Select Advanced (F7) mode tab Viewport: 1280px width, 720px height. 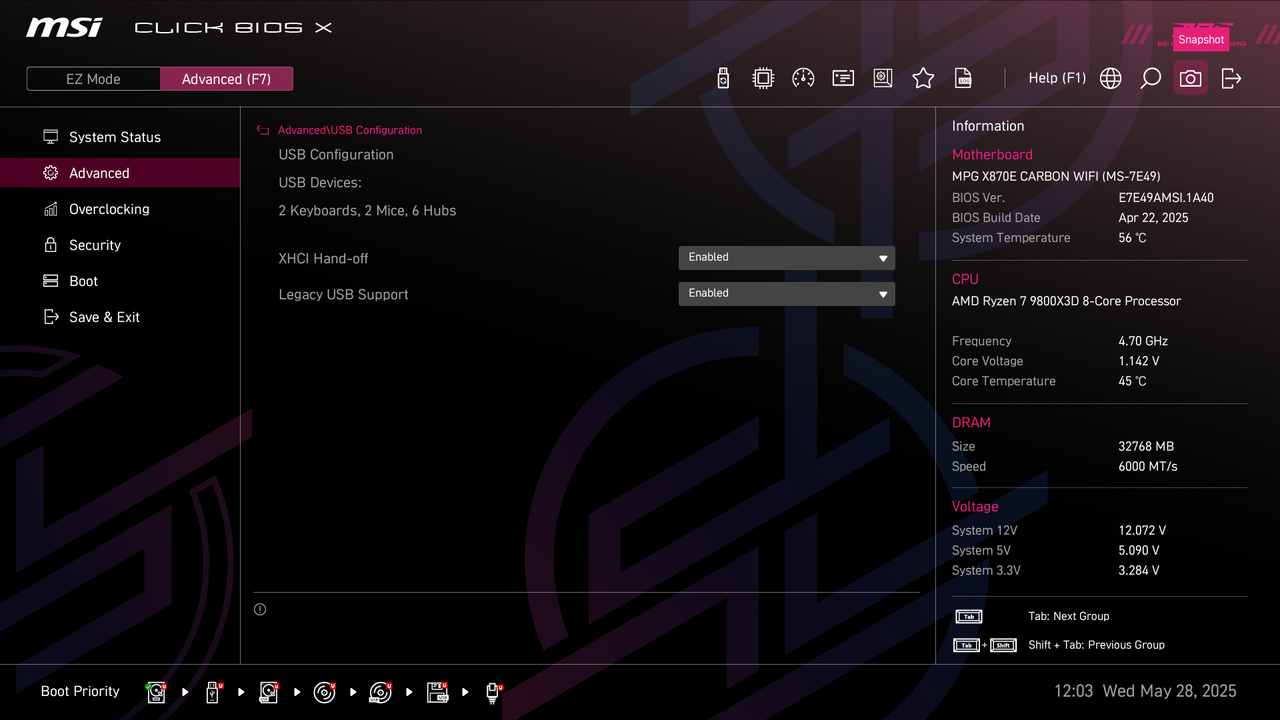pyautogui.click(x=226, y=79)
